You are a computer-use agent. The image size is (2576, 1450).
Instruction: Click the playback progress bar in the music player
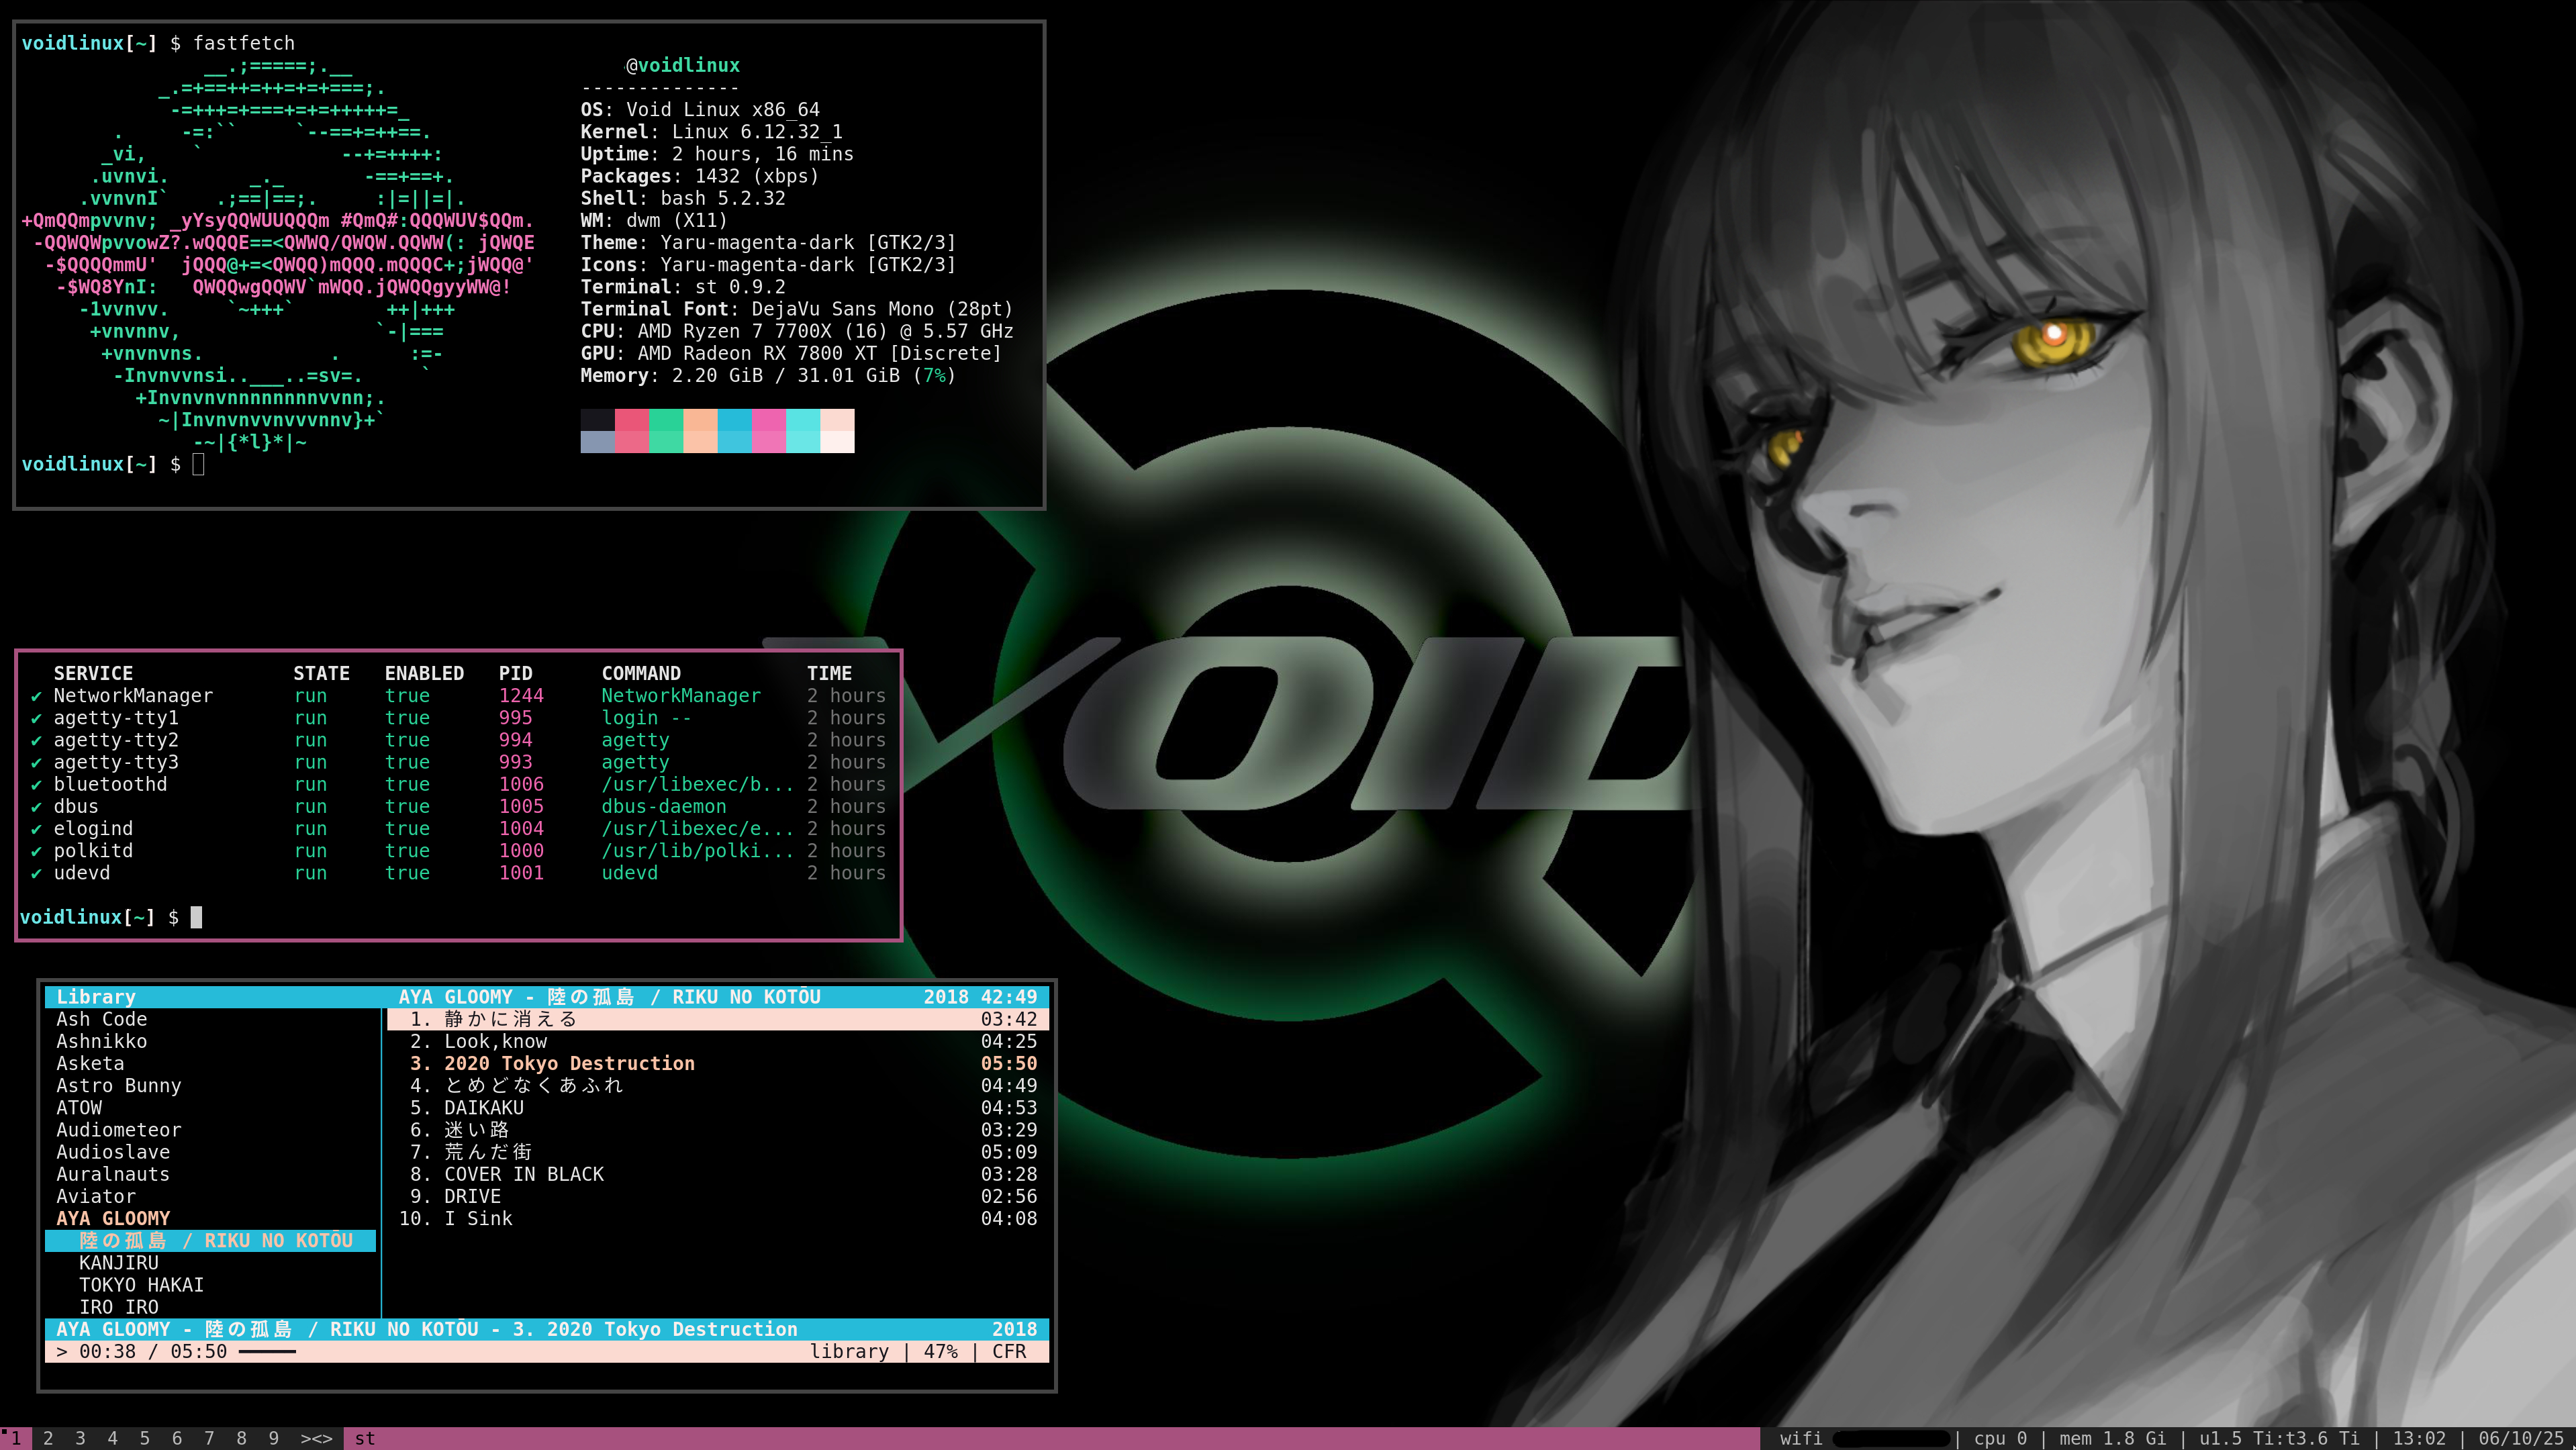267,1352
